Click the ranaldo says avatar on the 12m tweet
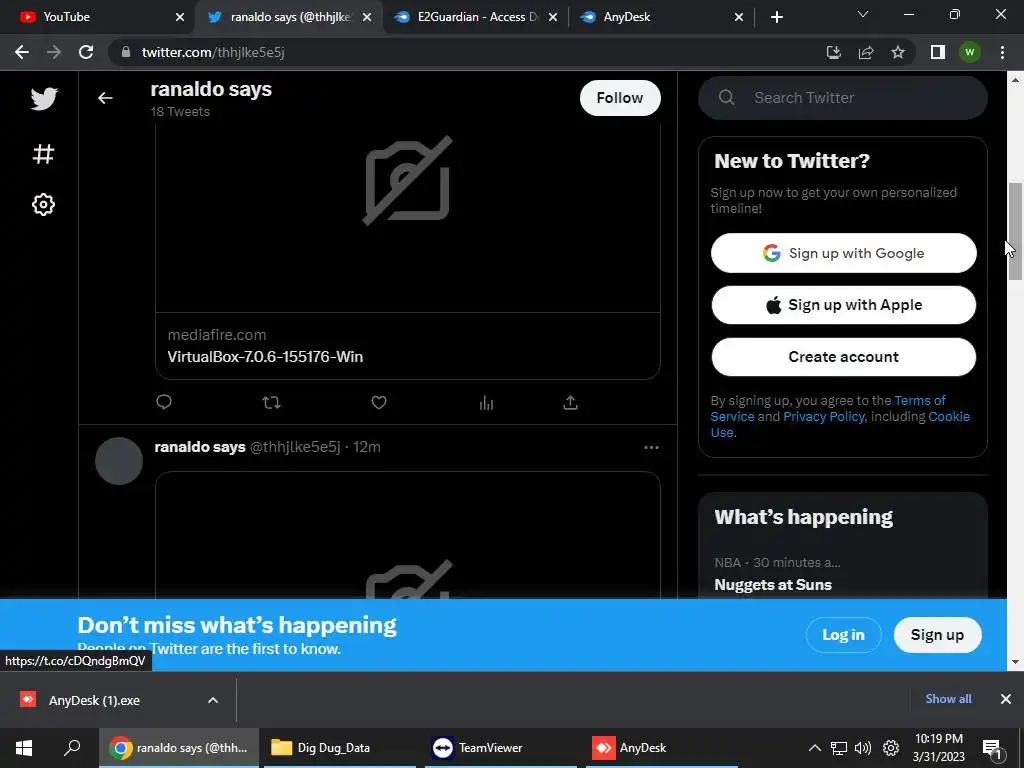The height and width of the screenshot is (768, 1024). coord(119,461)
